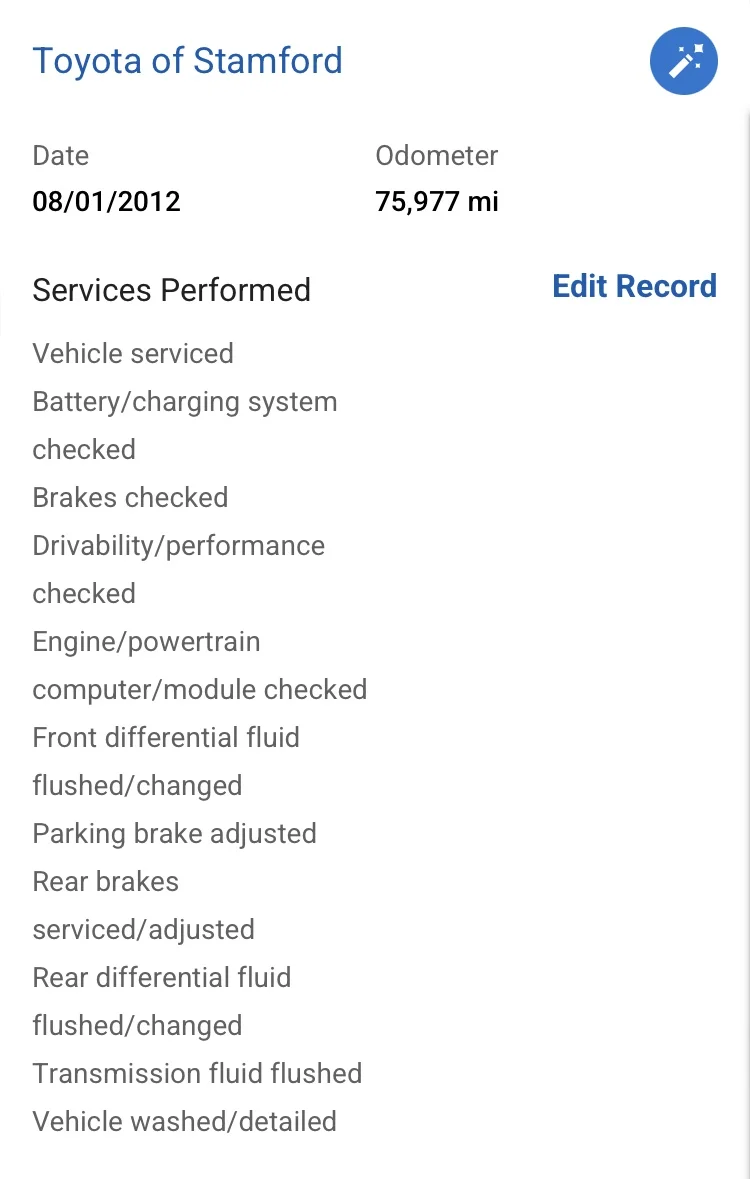Click the Vehicle washed/detailed line
Image resolution: width=750 pixels, height=1179 pixels.
click(x=184, y=1121)
